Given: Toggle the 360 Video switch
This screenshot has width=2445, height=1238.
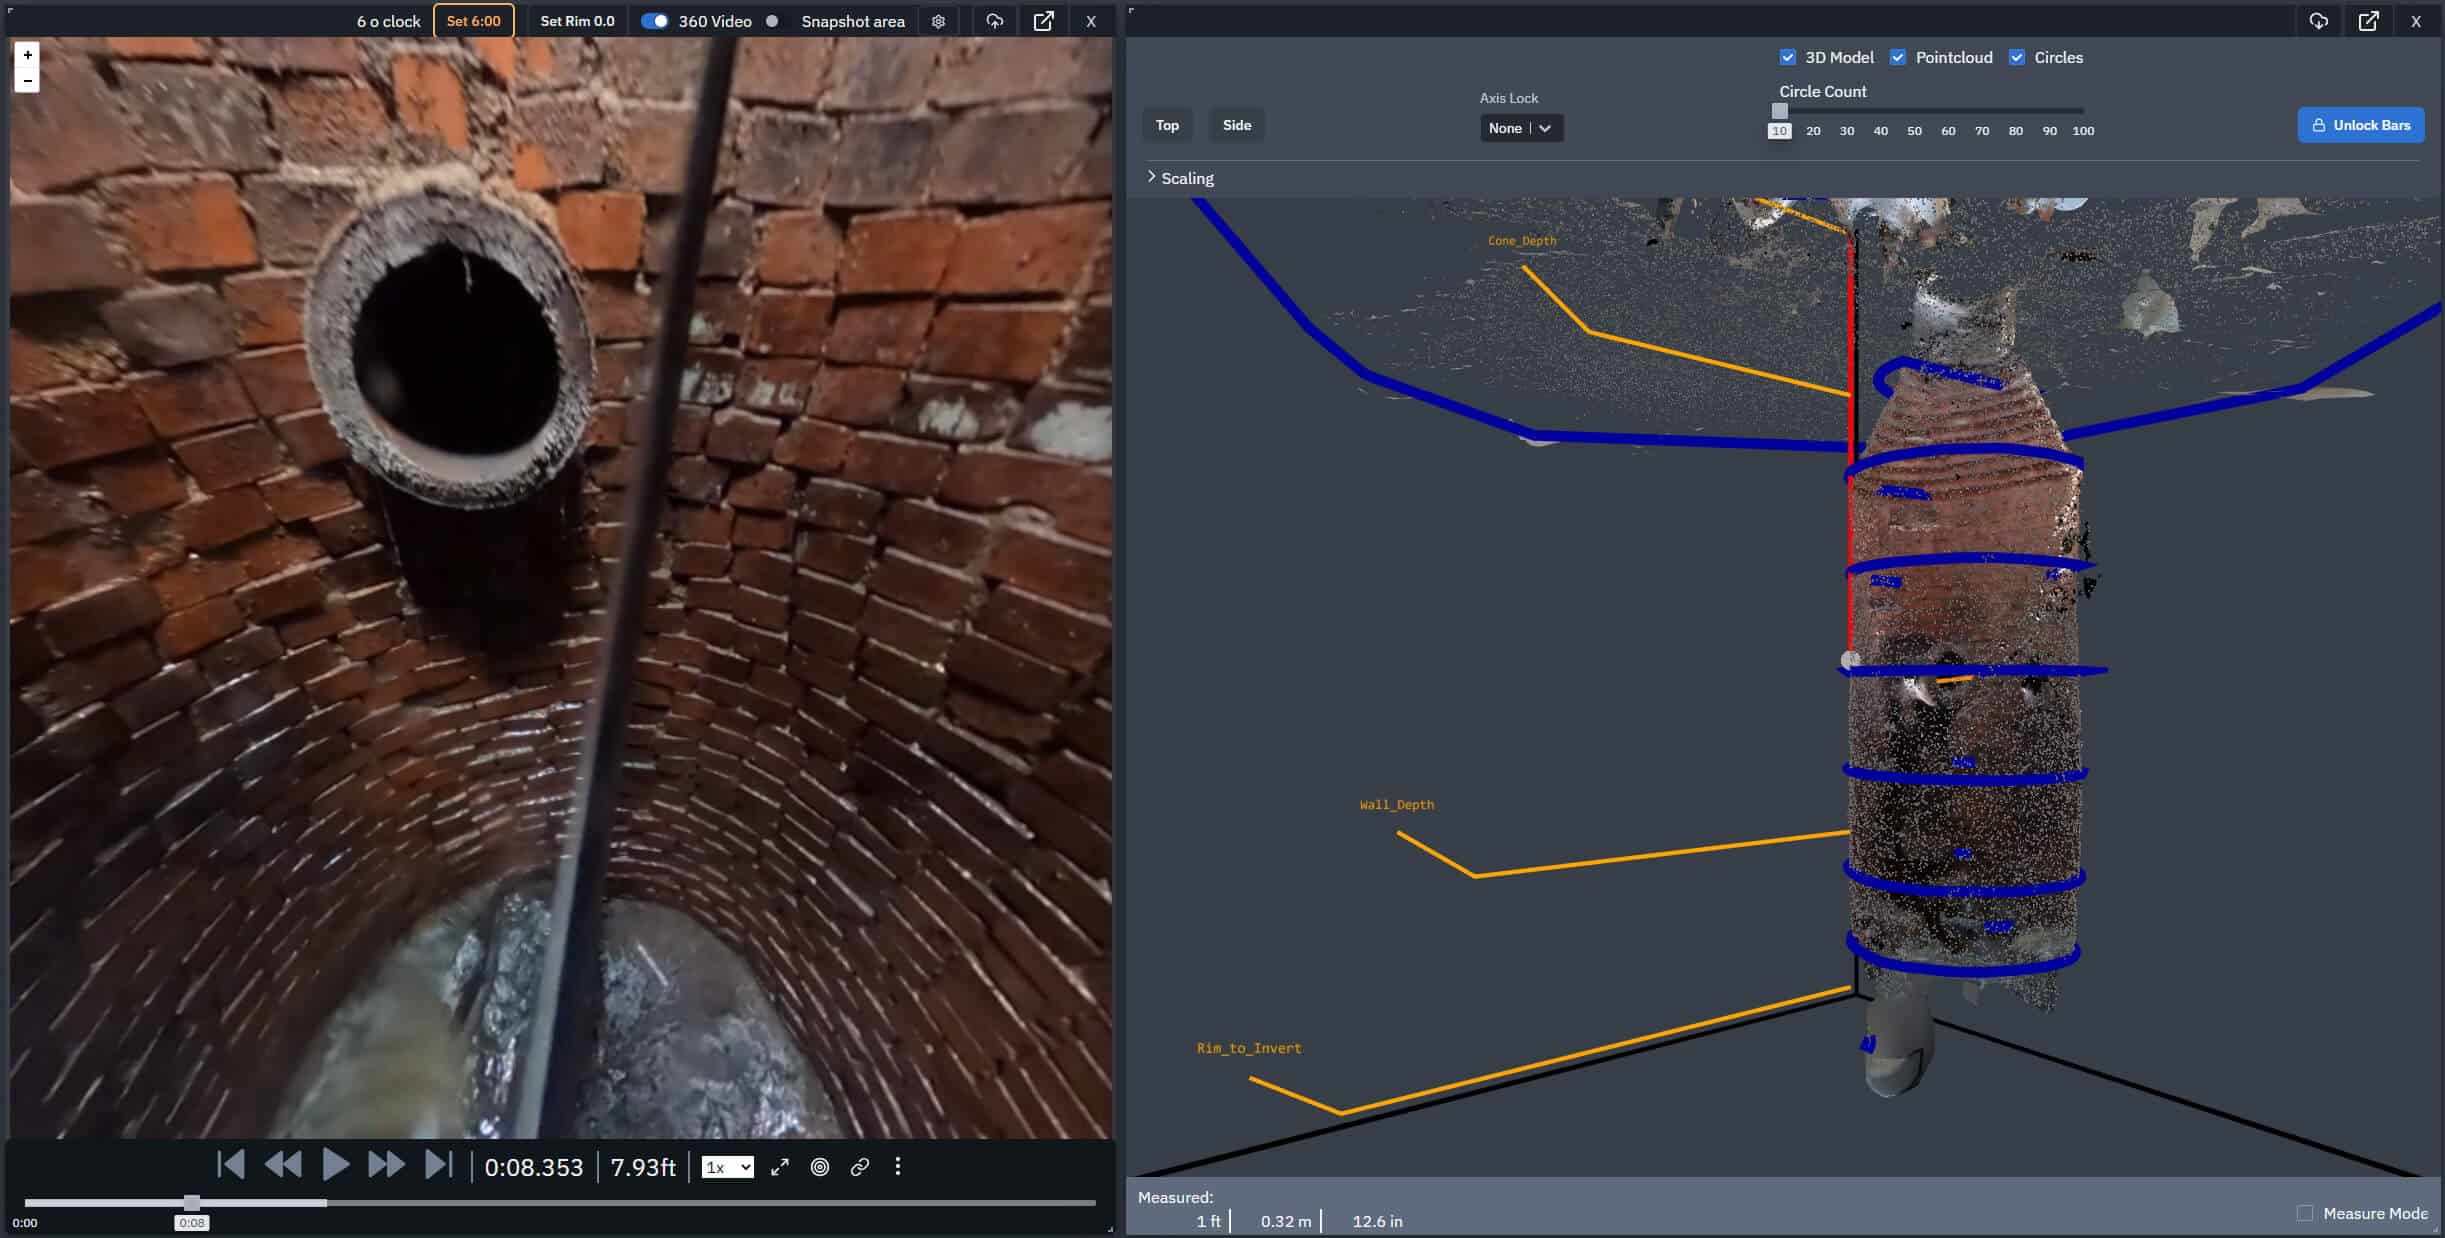Looking at the screenshot, I should click(x=655, y=21).
